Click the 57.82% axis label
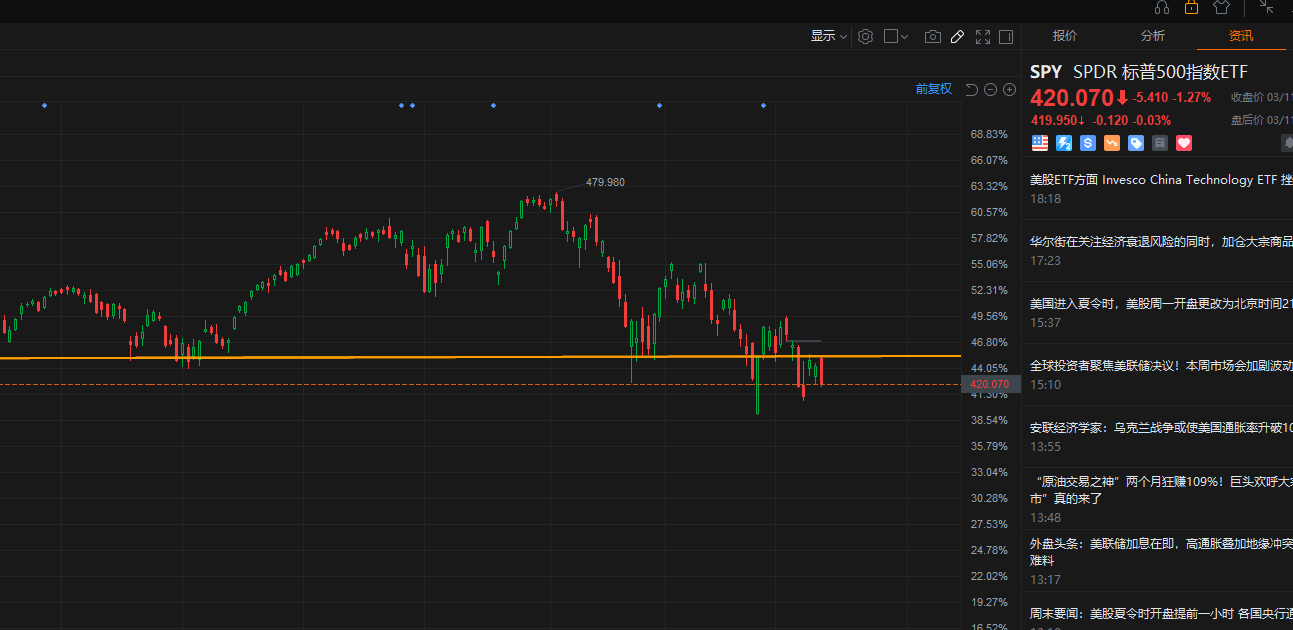1293x630 pixels. (x=989, y=238)
